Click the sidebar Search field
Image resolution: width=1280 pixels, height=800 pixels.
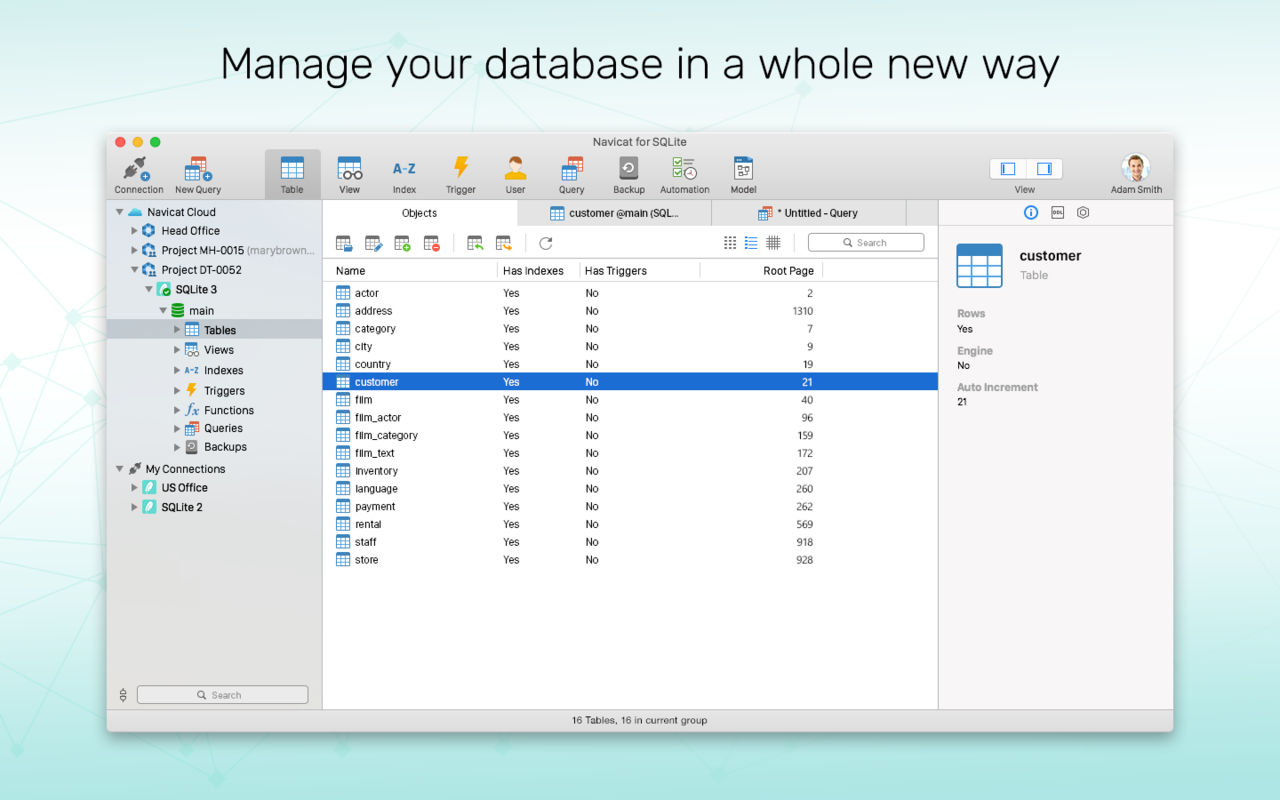pos(222,695)
